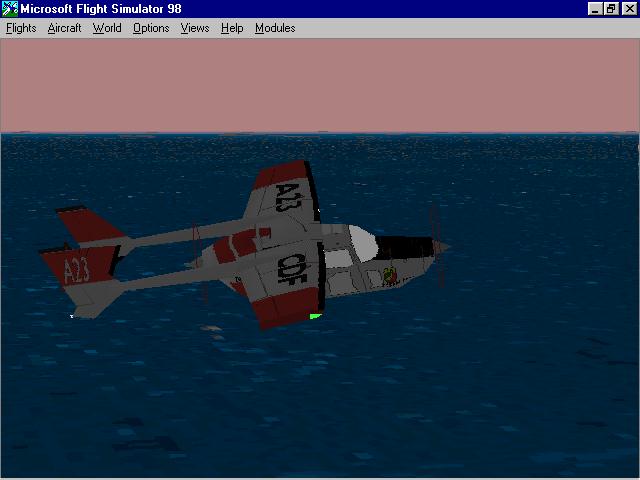This screenshot has height=480, width=640.
Task: Open the Modules menu
Action: [x=275, y=28]
